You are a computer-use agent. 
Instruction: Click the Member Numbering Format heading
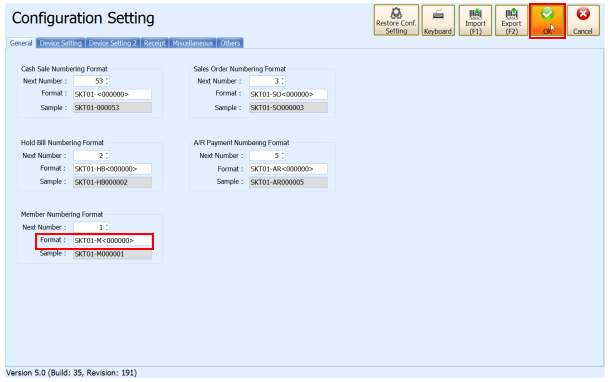[x=62, y=214]
